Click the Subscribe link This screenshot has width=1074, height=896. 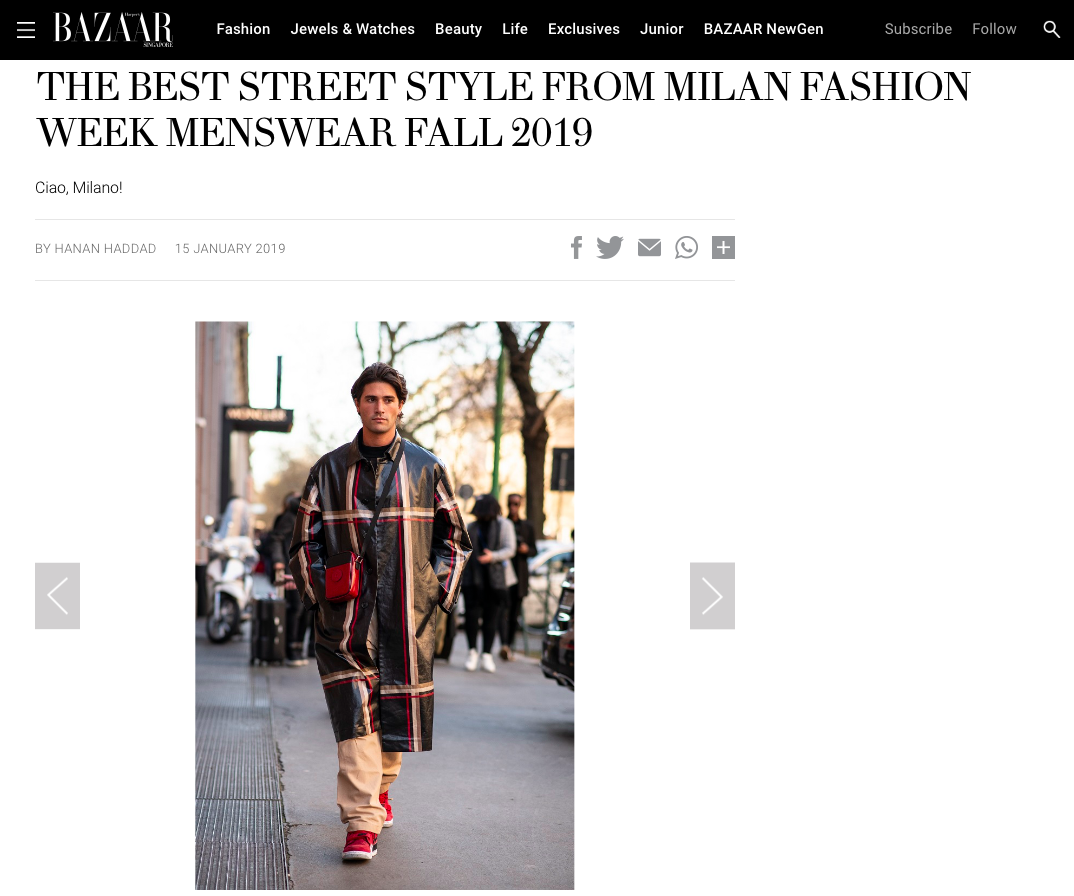click(x=918, y=29)
